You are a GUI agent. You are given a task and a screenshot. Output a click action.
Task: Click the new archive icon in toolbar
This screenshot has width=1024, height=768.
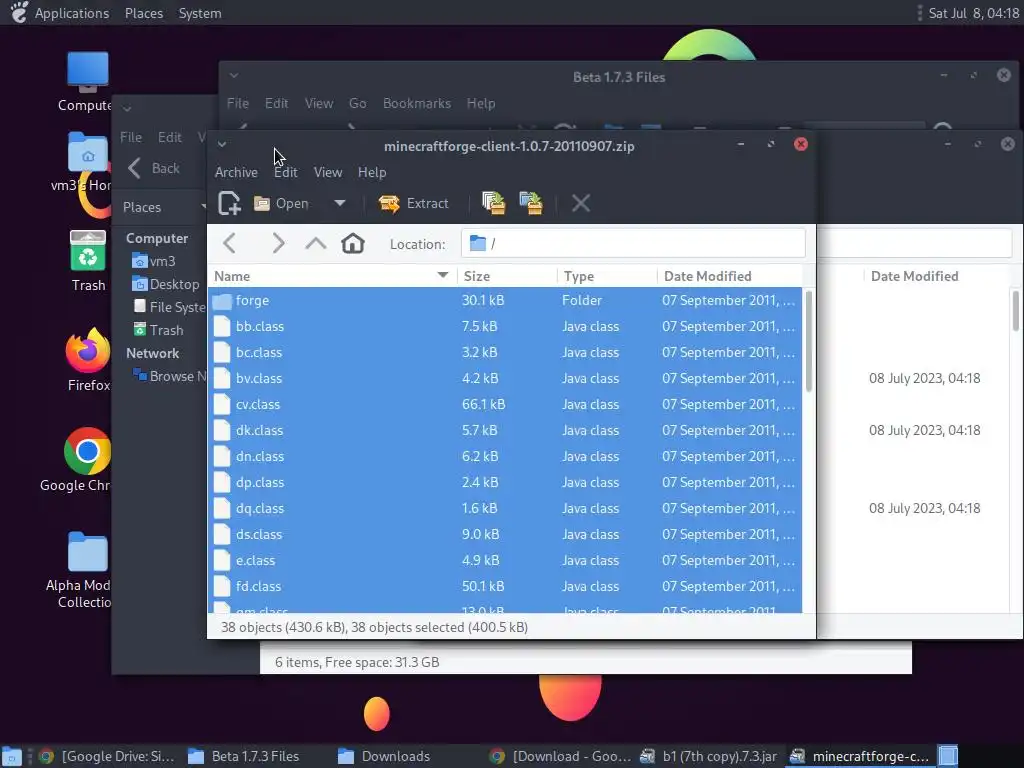229,203
